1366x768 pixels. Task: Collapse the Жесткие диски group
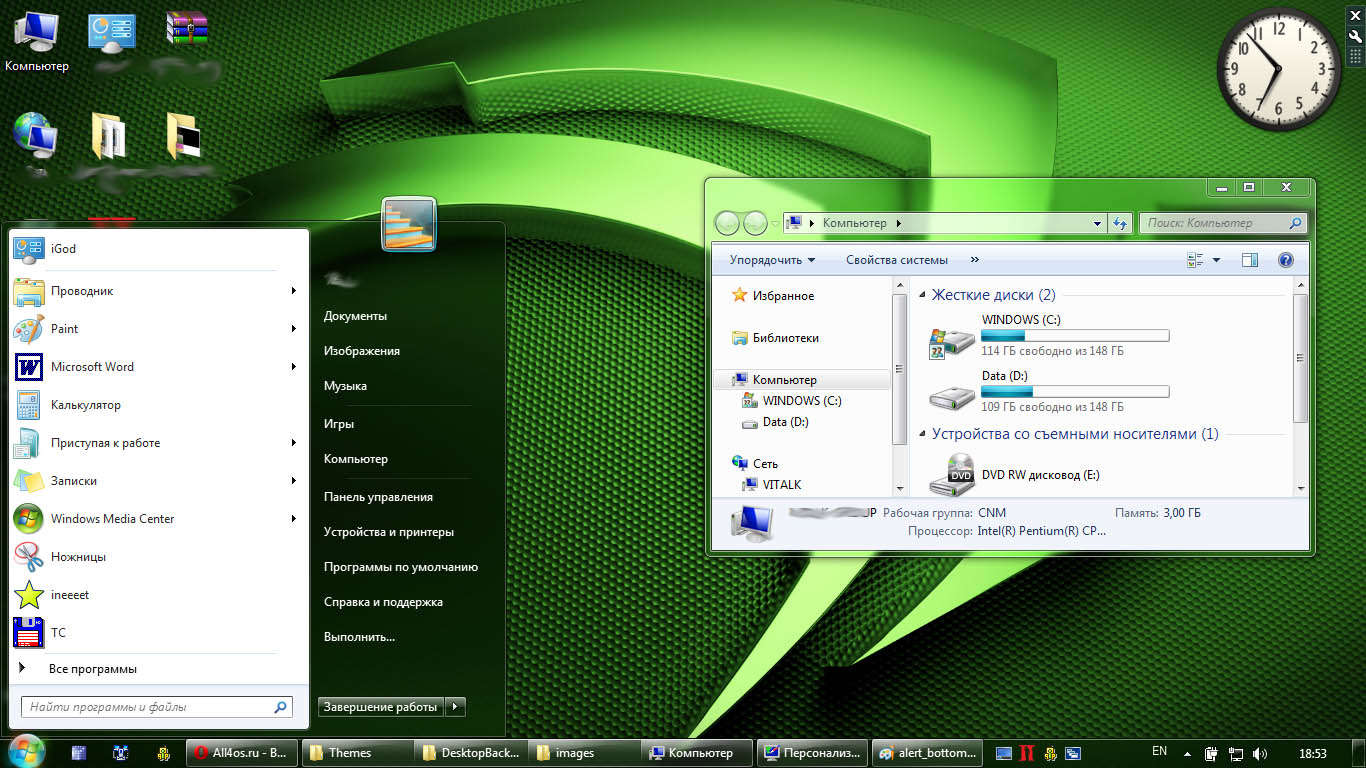[x=922, y=295]
